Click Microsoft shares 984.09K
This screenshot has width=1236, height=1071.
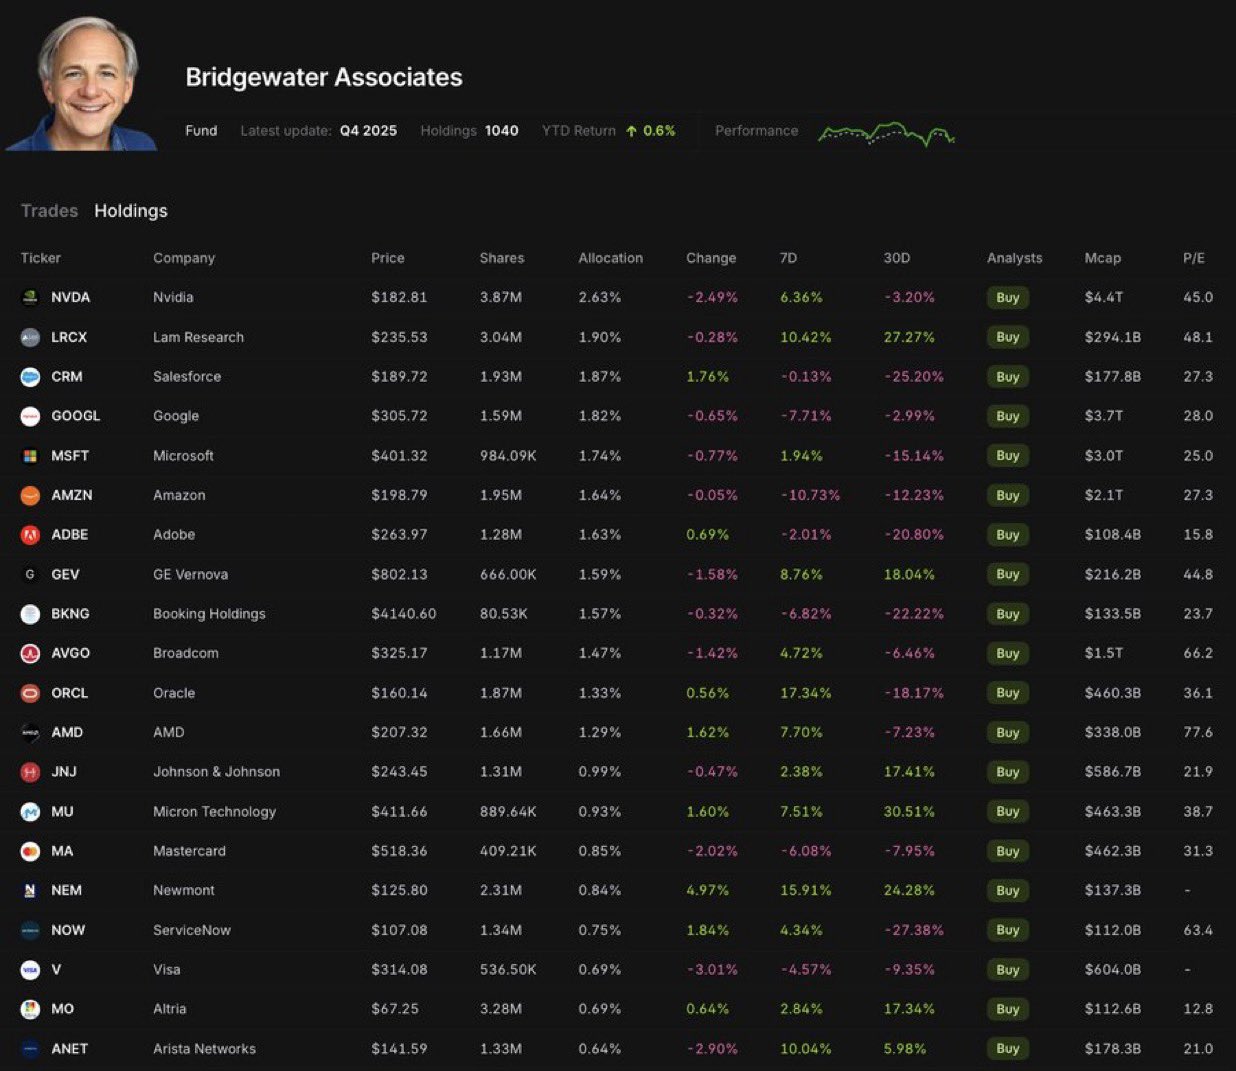point(508,456)
